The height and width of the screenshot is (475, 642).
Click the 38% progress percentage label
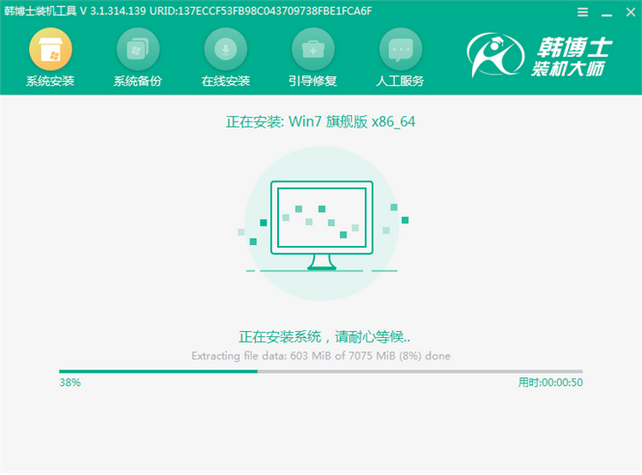point(70,383)
